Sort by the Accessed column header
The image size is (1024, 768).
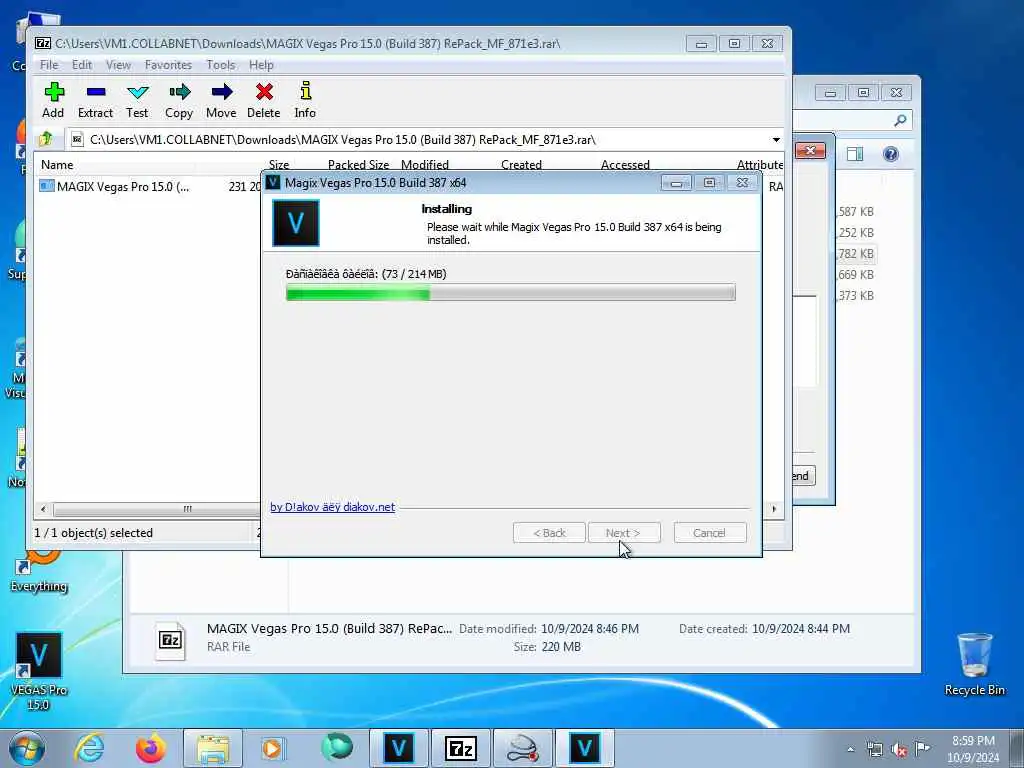click(625, 165)
